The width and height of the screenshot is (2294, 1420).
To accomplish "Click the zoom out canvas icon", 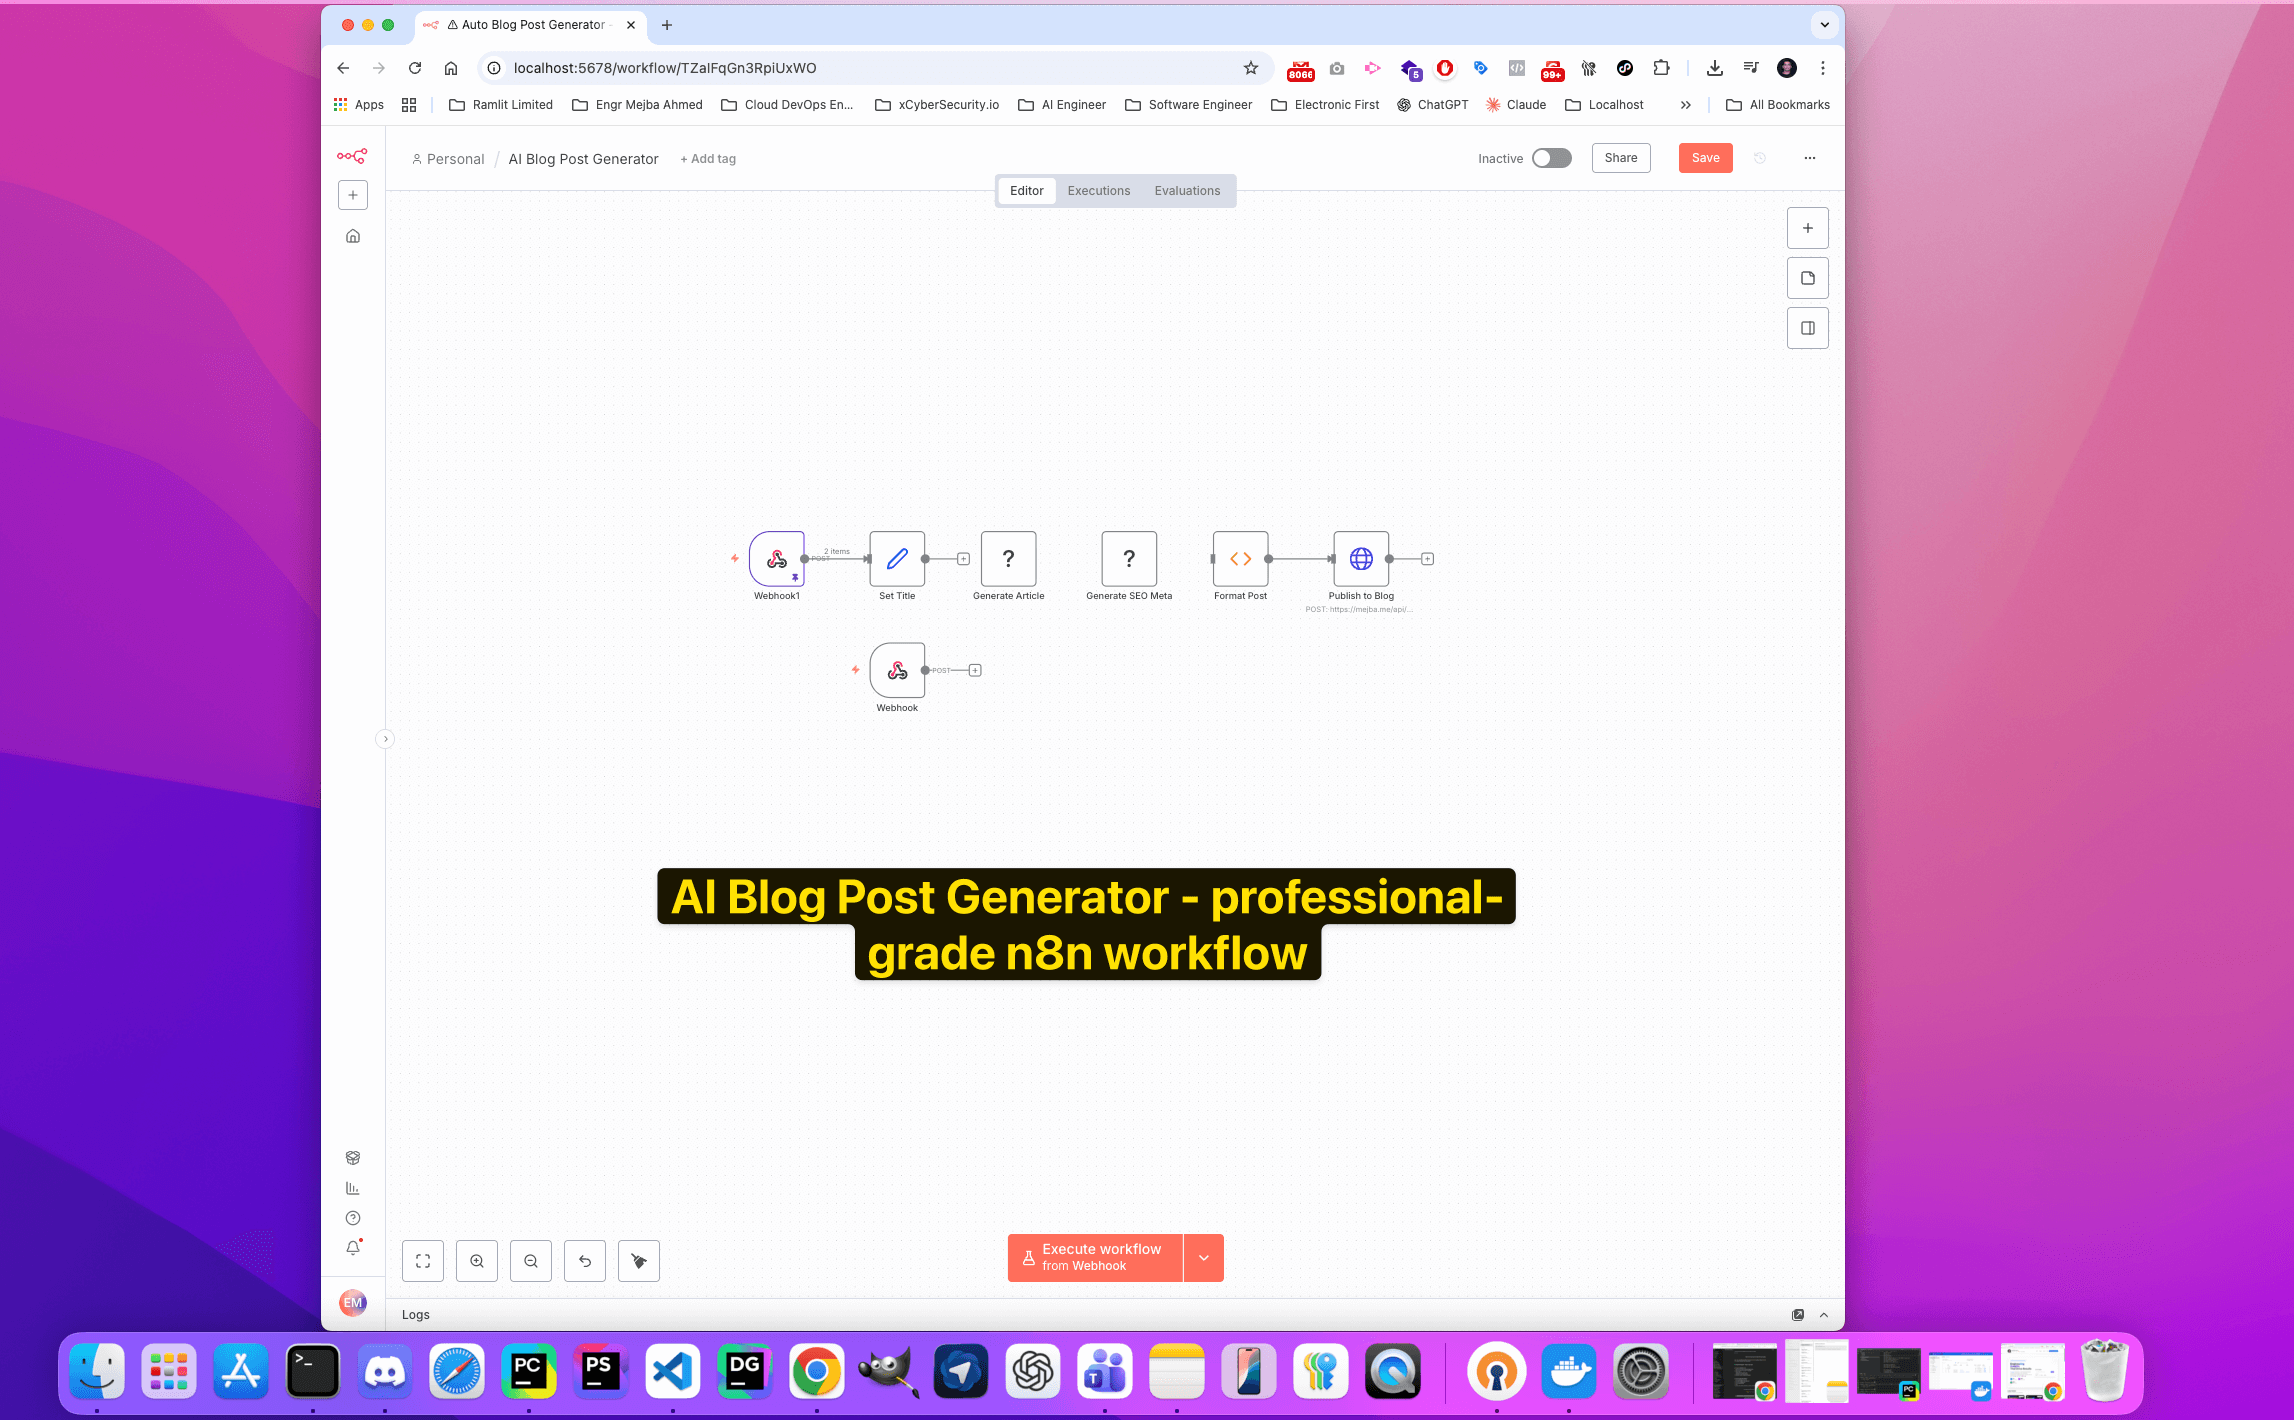I will (x=531, y=1261).
